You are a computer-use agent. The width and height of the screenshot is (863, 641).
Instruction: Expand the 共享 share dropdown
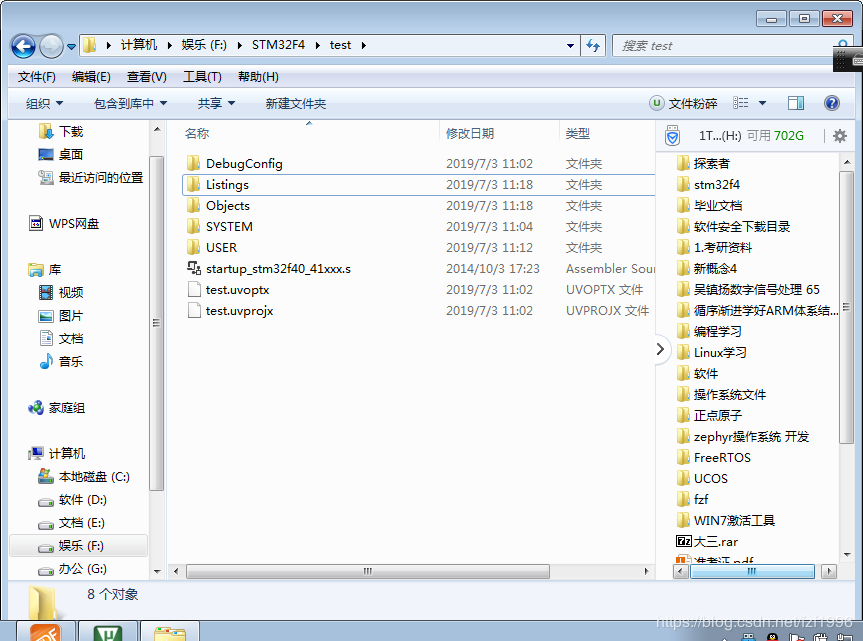click(216, 103)
